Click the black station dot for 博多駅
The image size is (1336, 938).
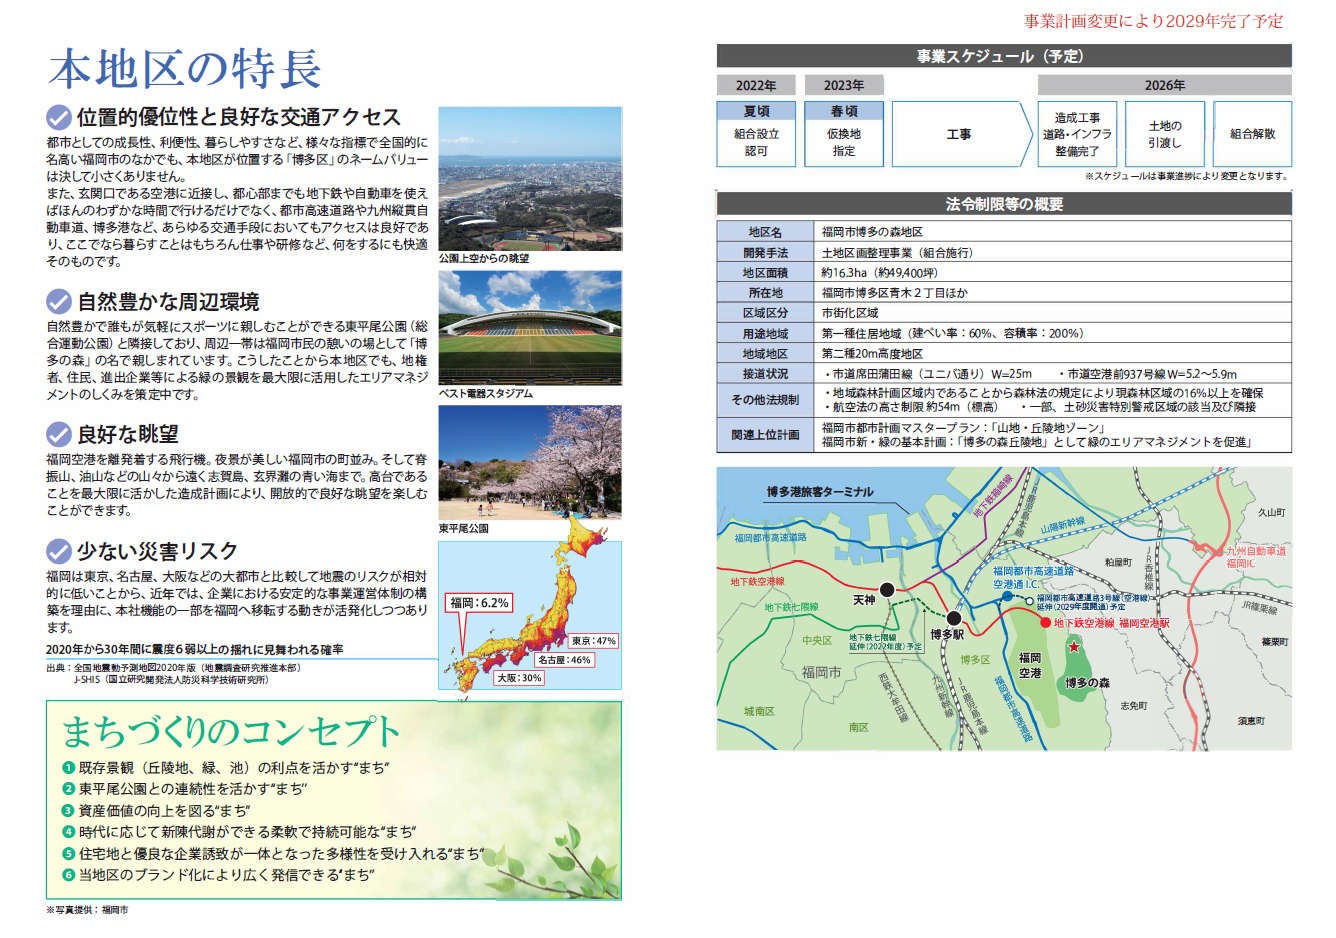click(x=954, y=619)
